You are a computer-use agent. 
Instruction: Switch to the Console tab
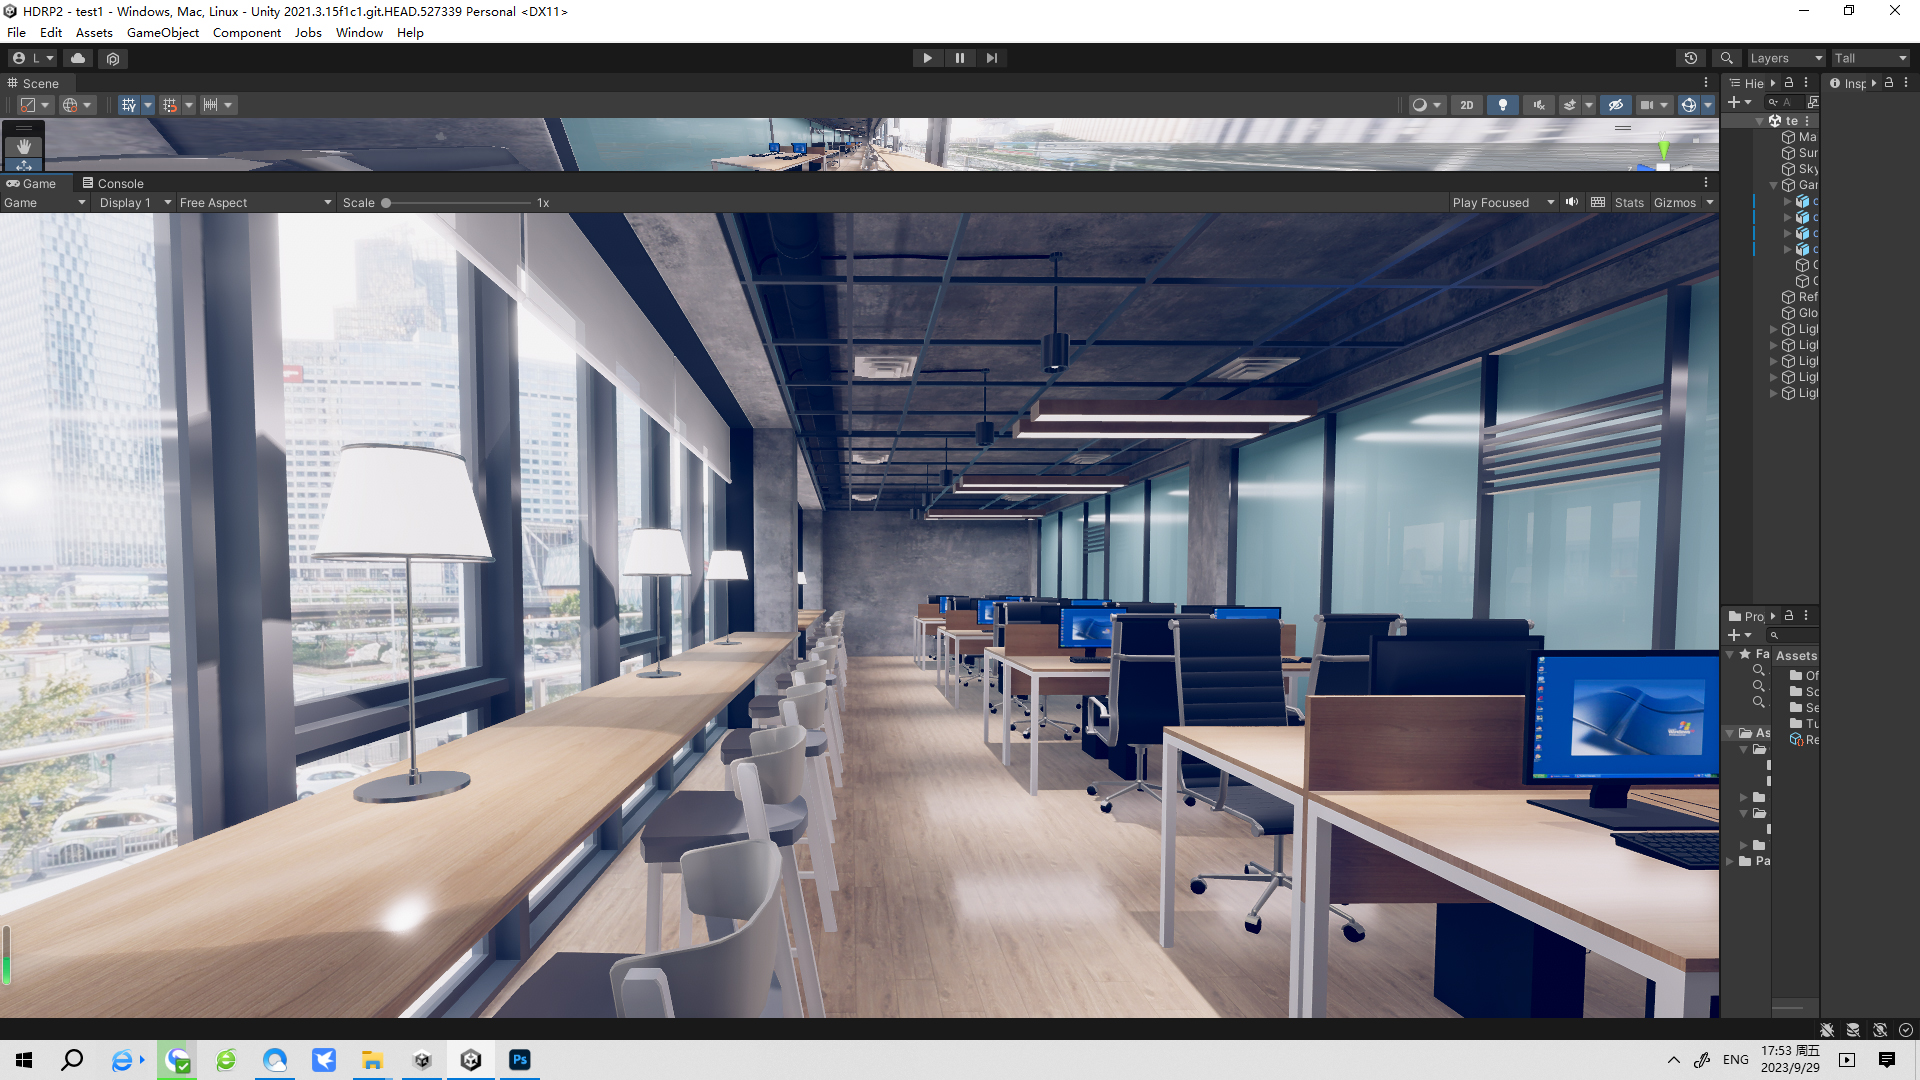pos(113,183)
